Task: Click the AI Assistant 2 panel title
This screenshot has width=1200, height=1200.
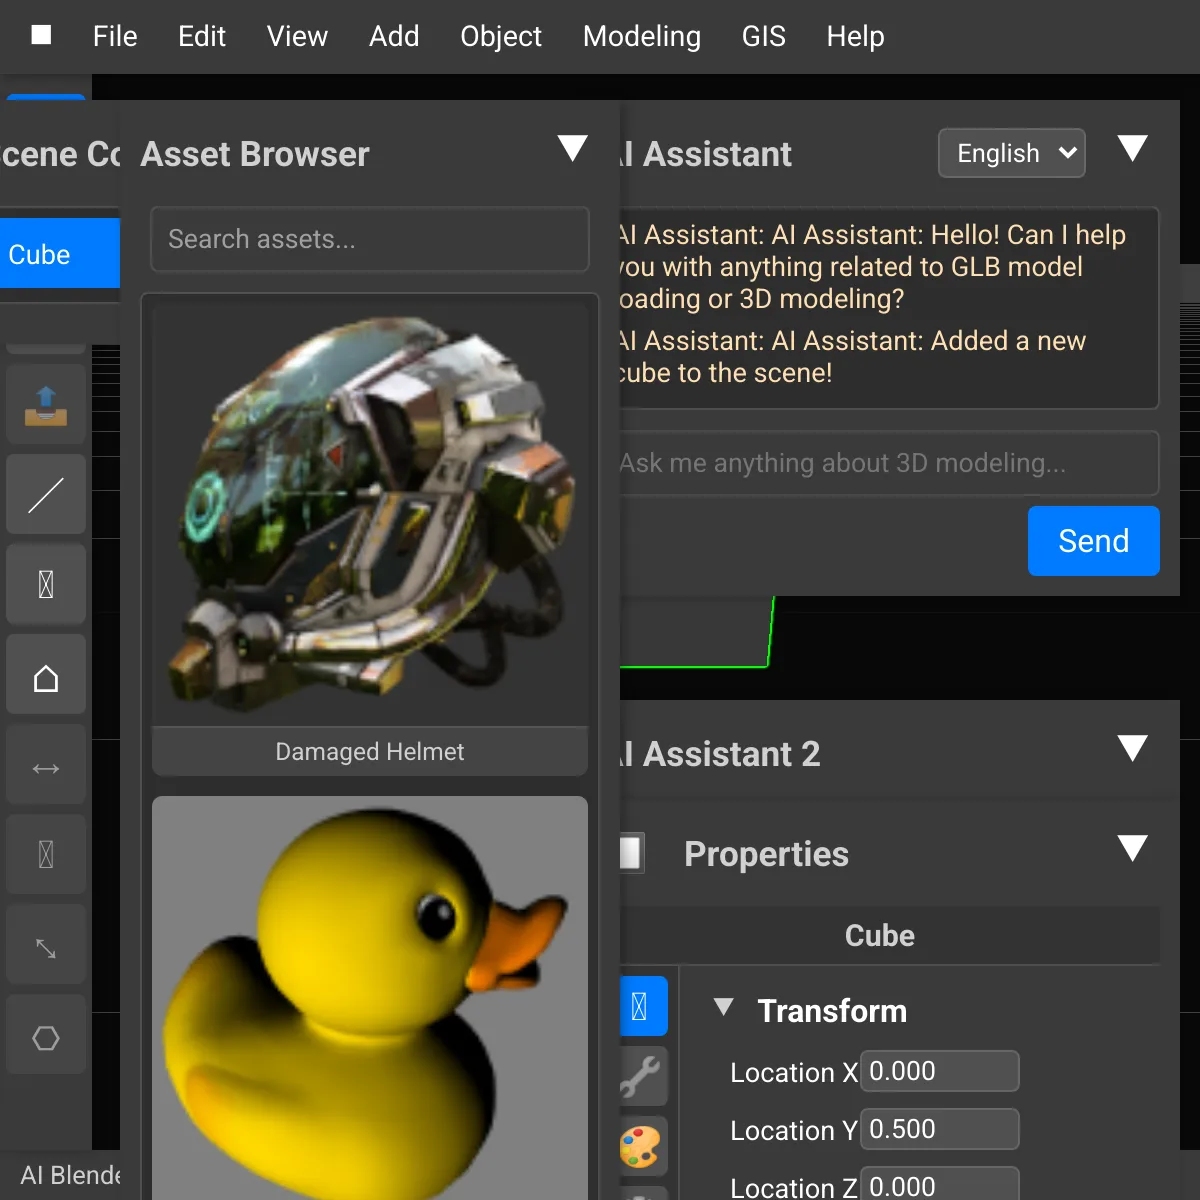Action: coord(720,754)
